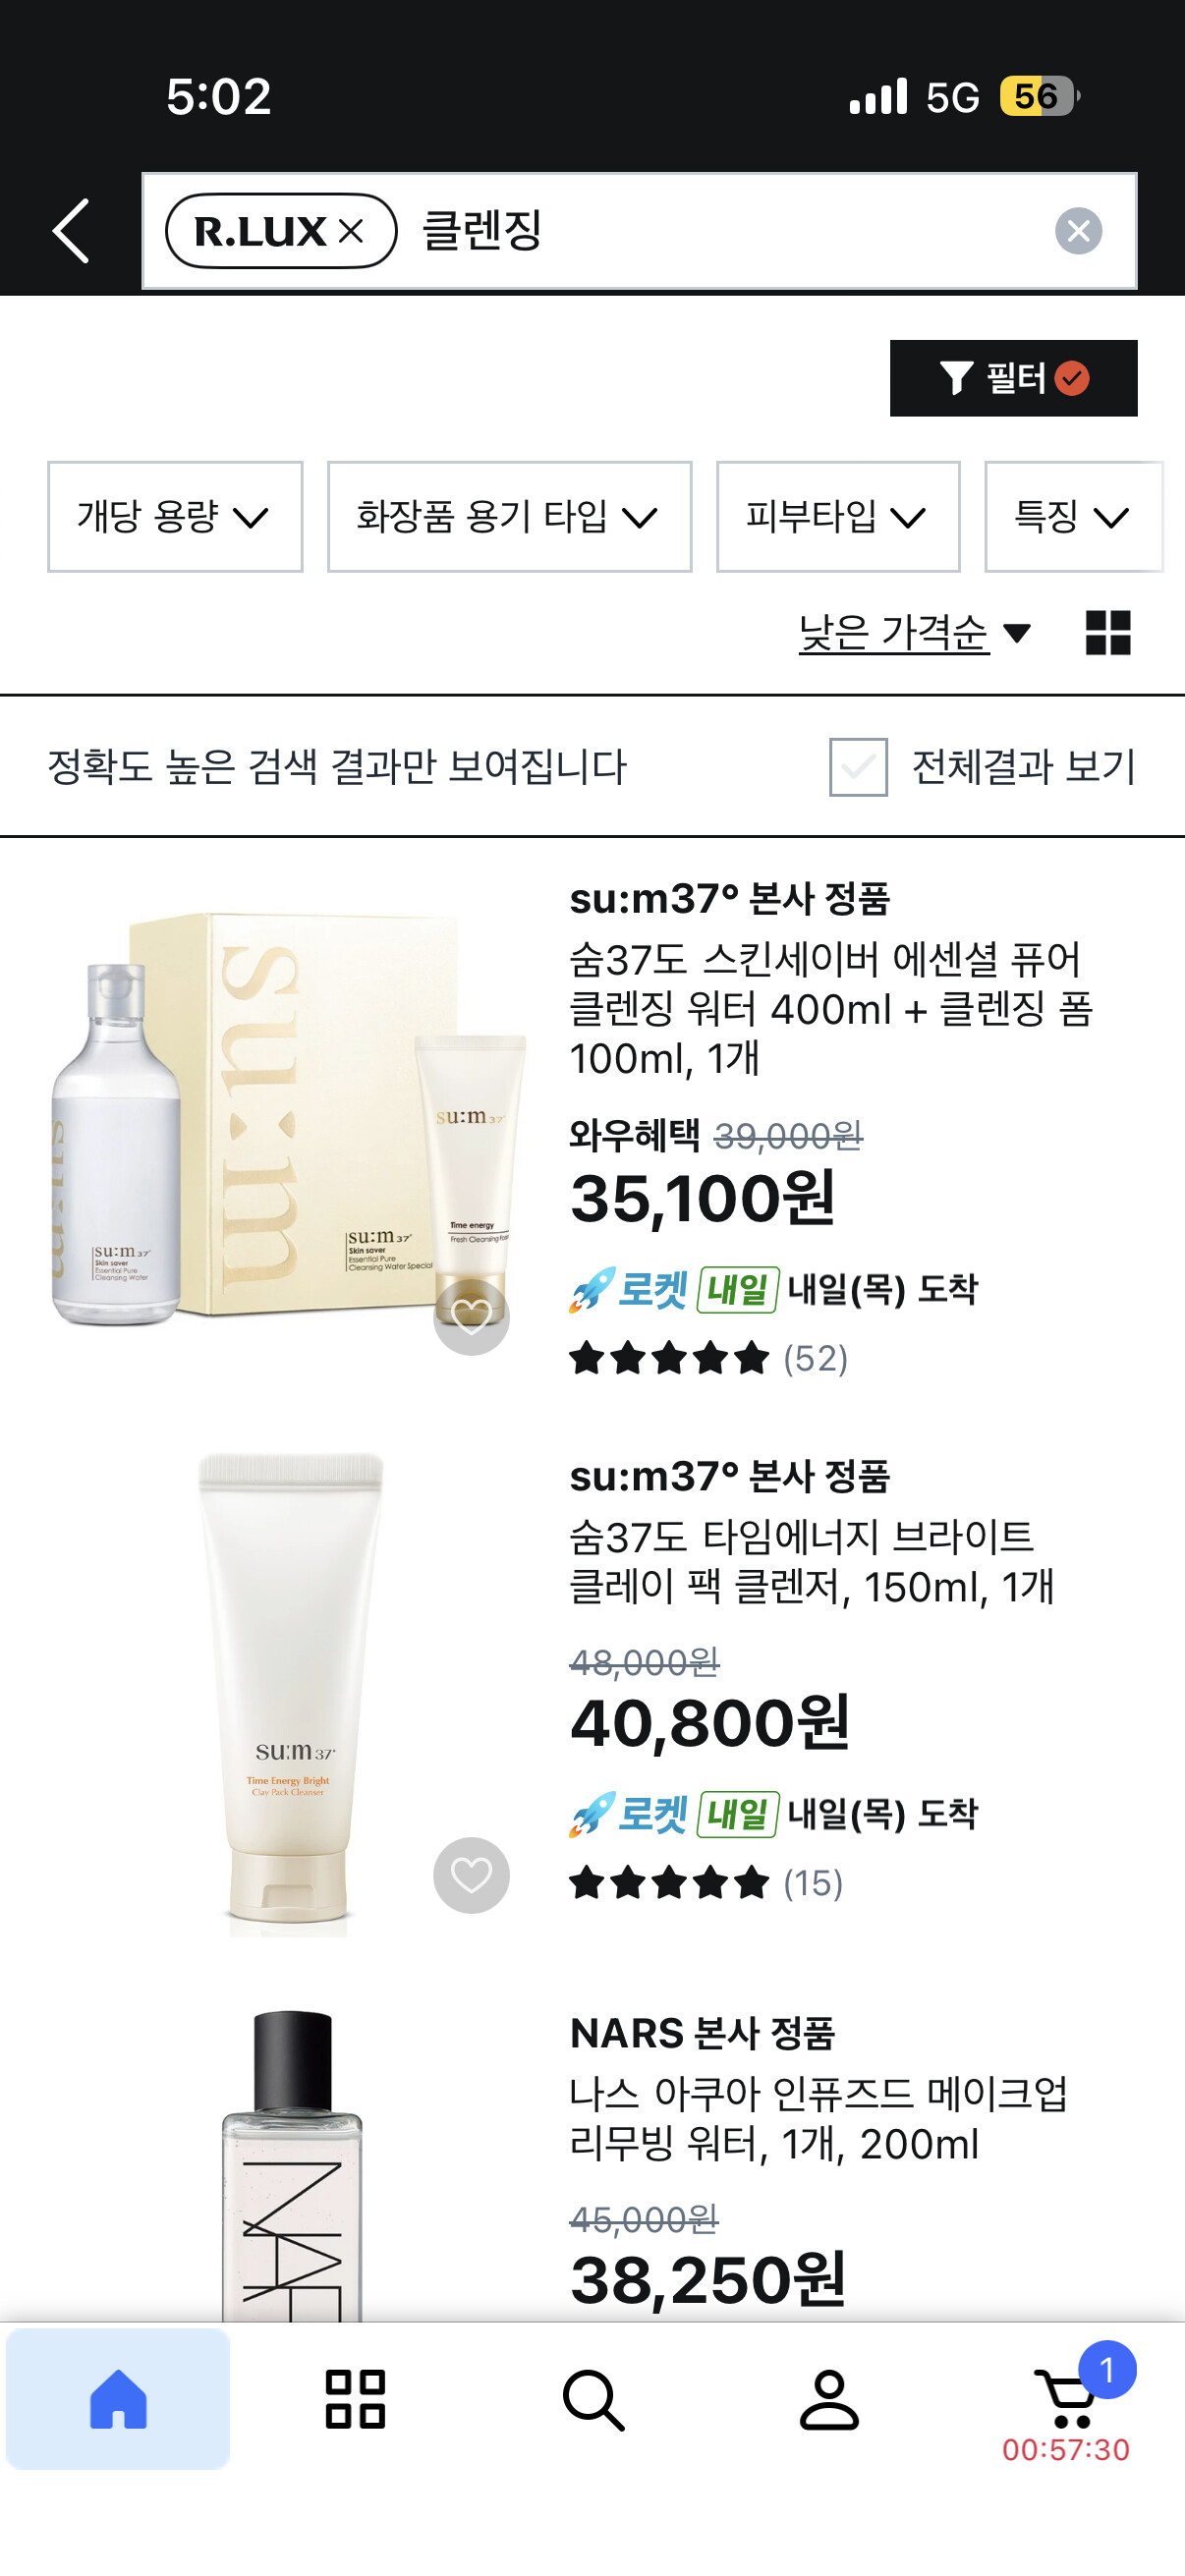Favorite the su:m37 cleansing water set
The height and width of the screenshot is (2576, 1185).
(471, 1317)
